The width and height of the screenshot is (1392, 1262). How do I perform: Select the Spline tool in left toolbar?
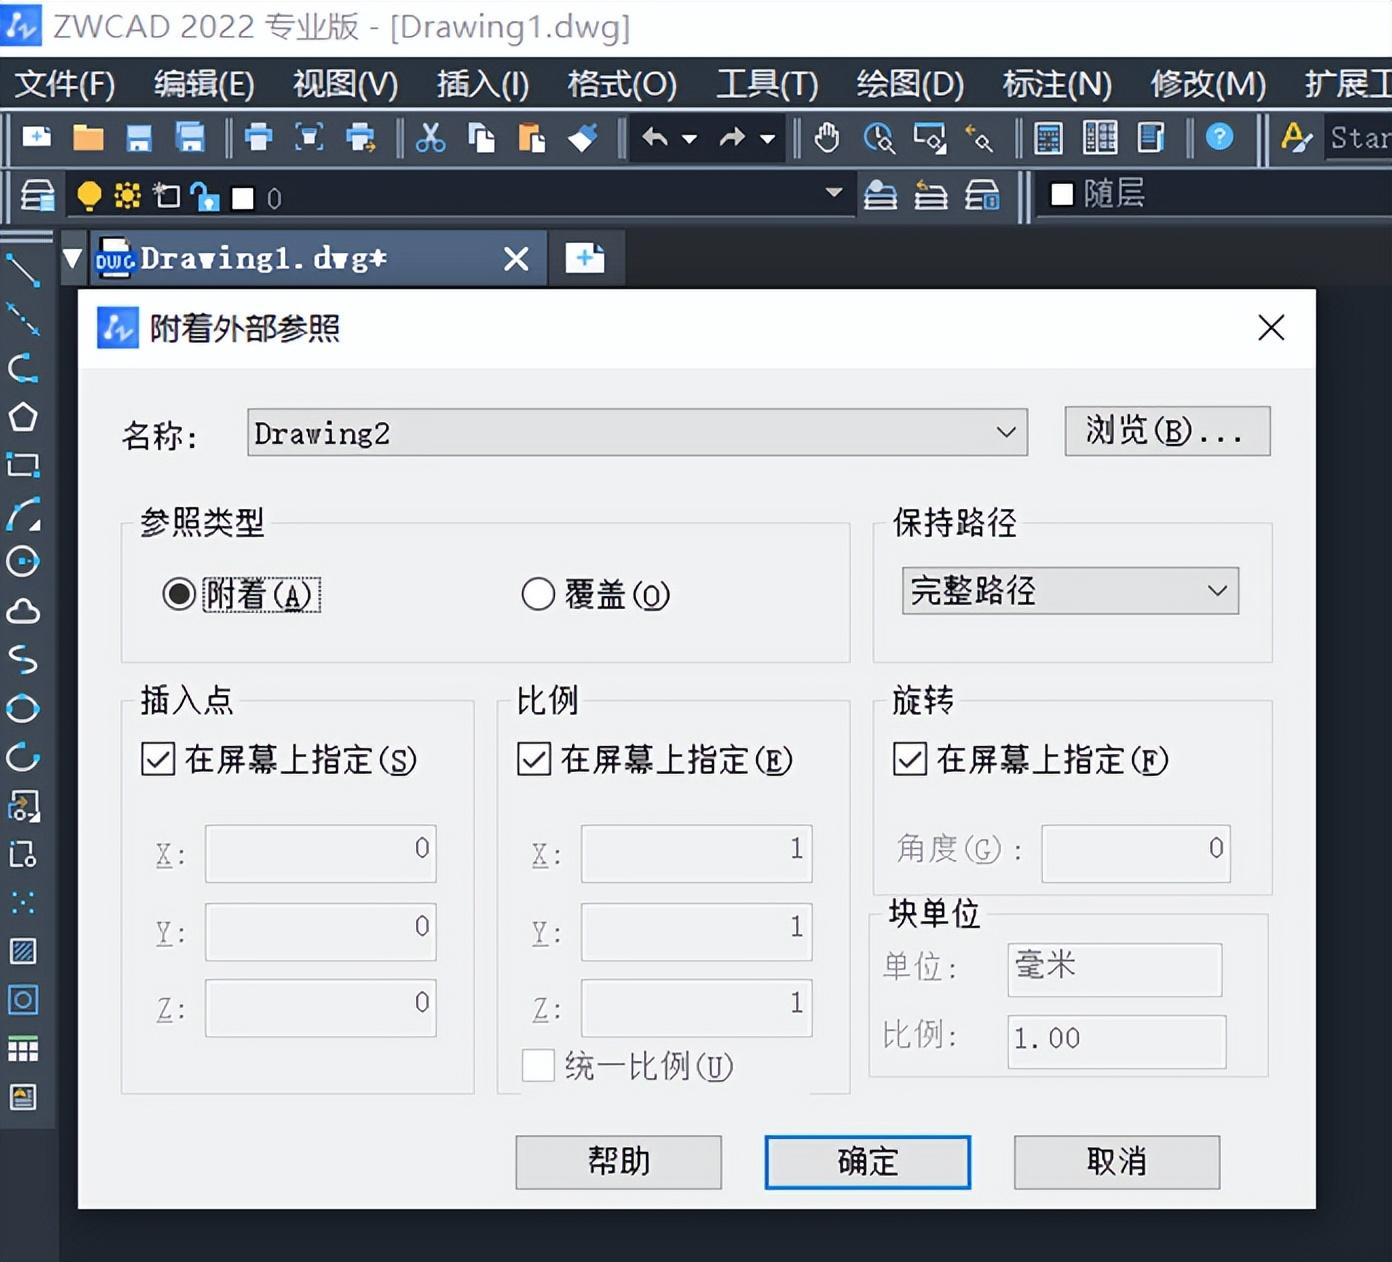point(23,660)
